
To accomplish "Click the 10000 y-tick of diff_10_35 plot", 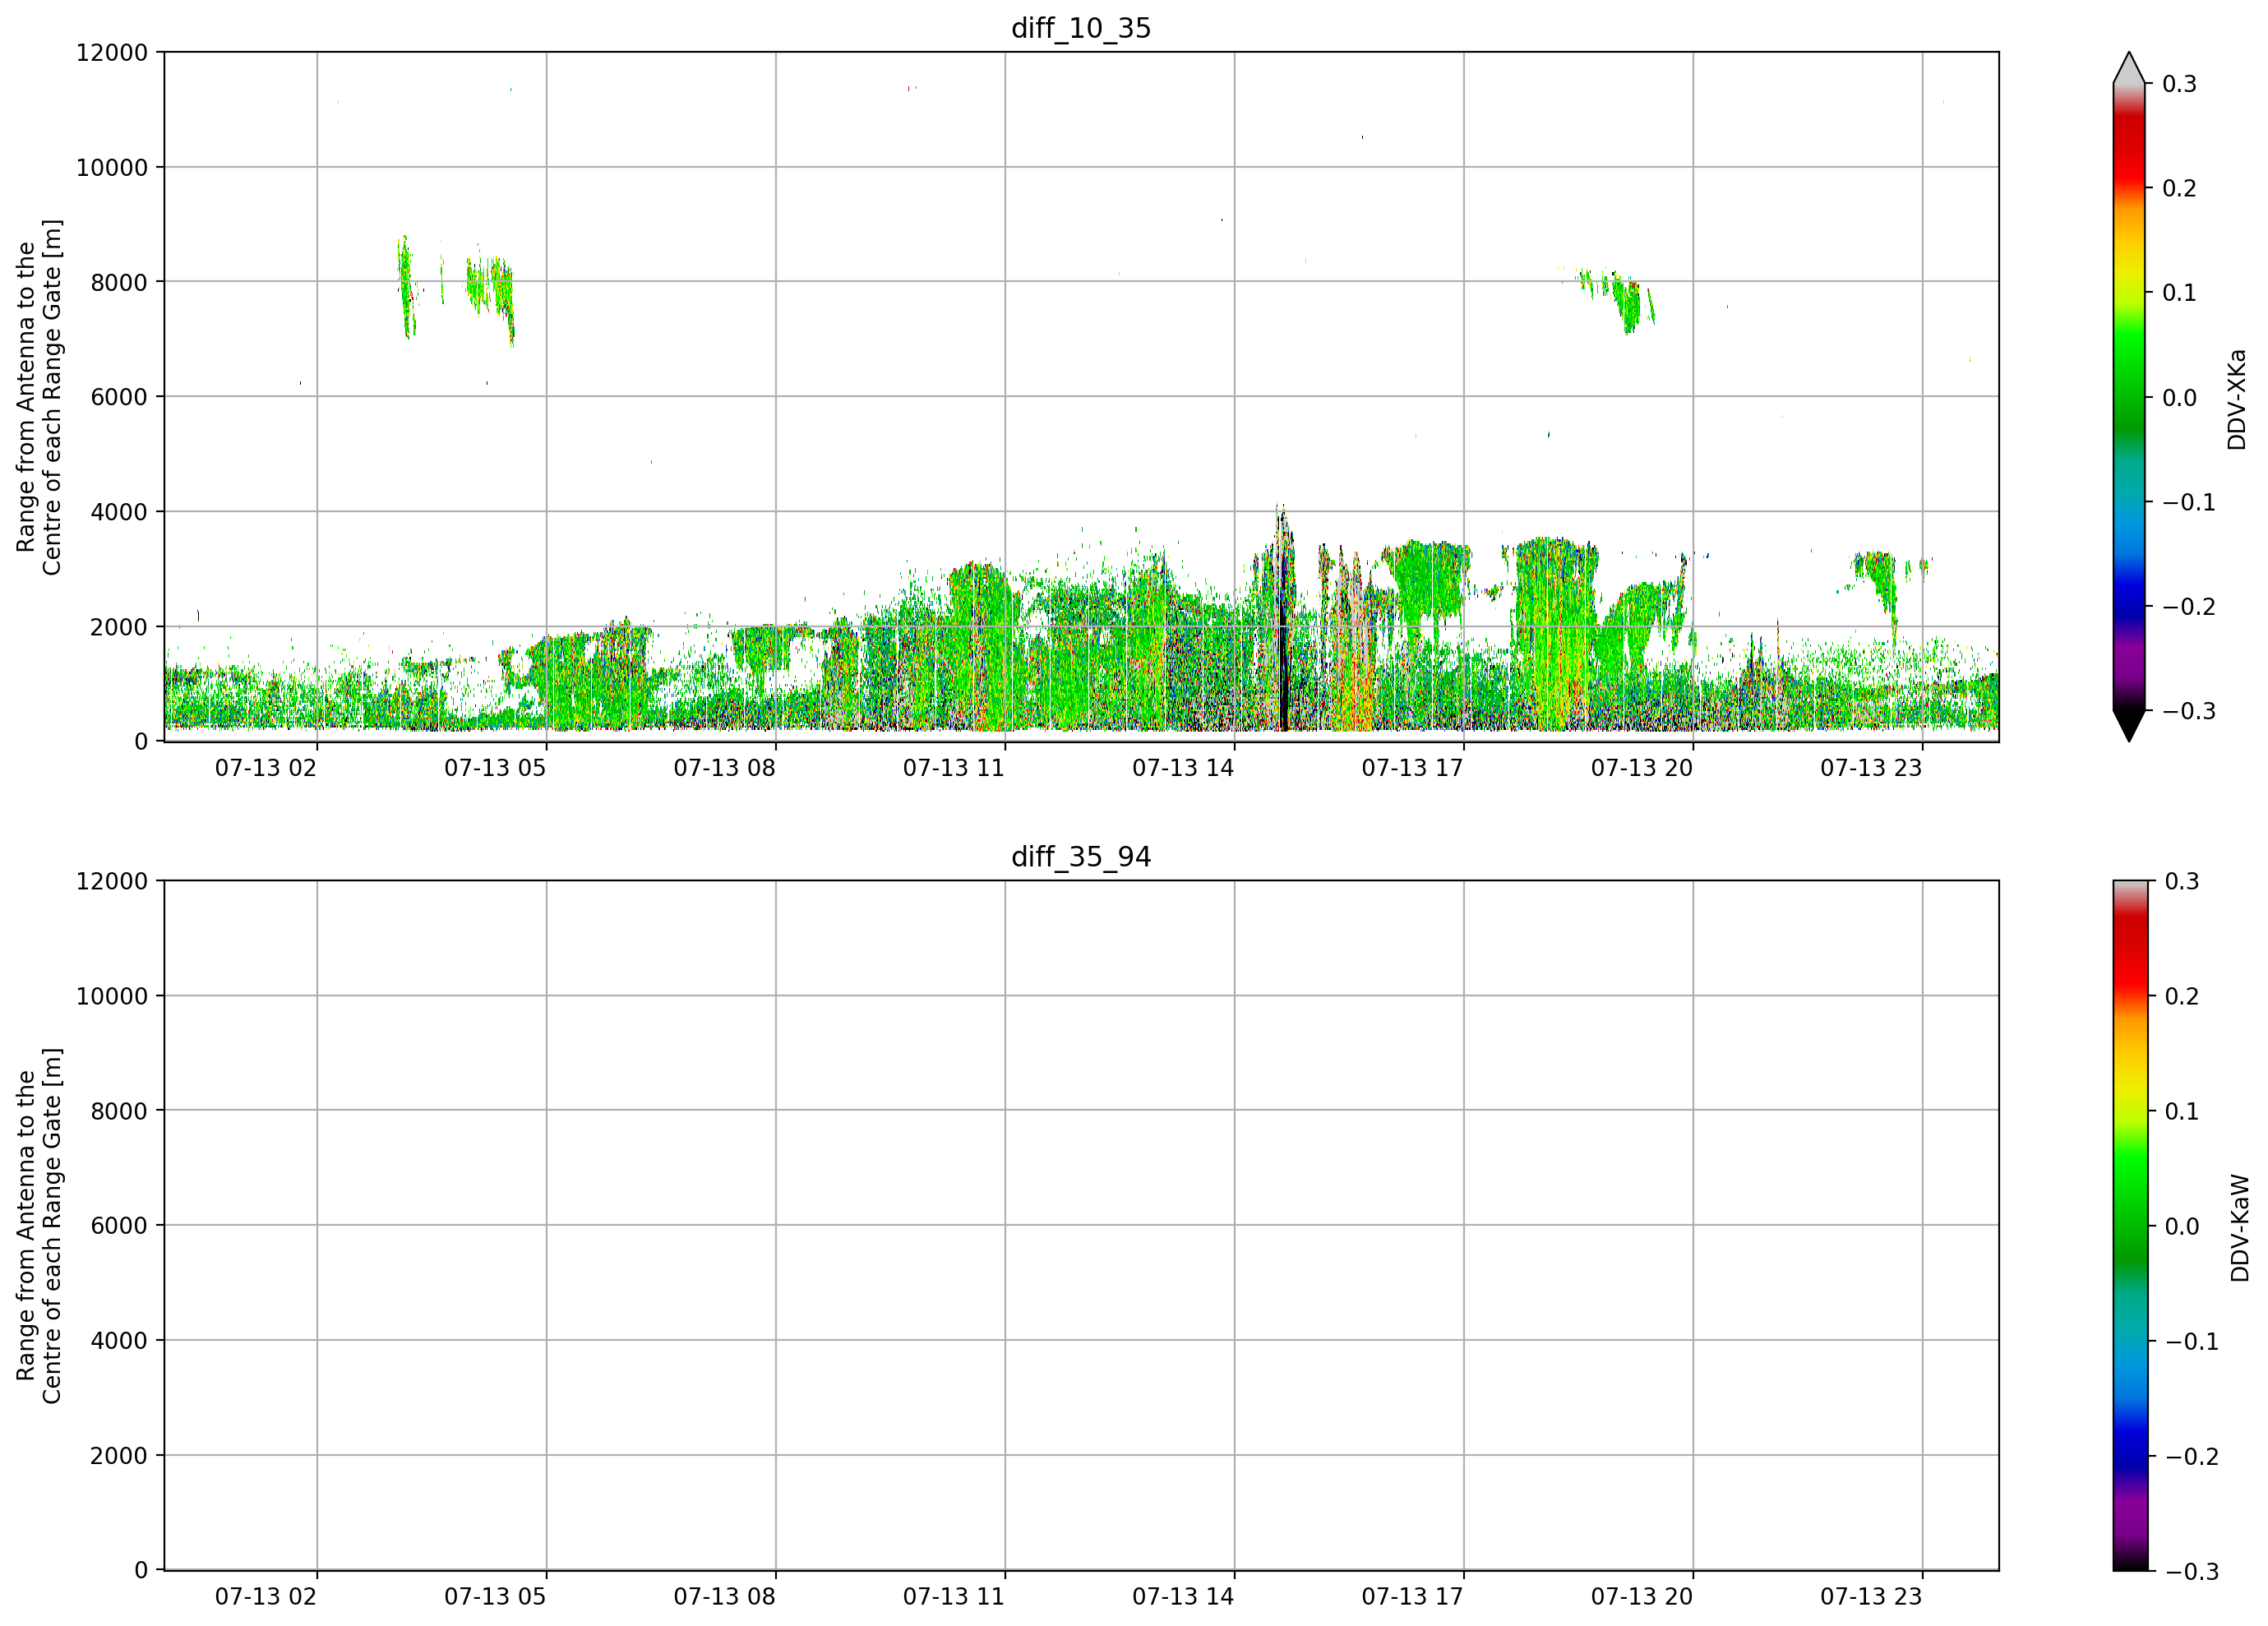I will tap(112, 168).
